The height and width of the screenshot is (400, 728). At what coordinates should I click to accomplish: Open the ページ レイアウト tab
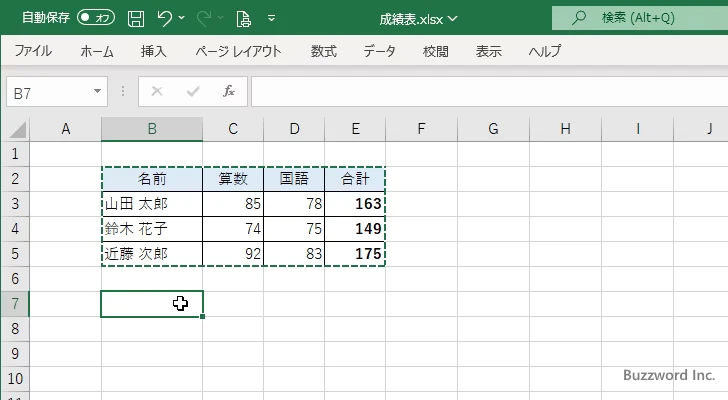238,51
